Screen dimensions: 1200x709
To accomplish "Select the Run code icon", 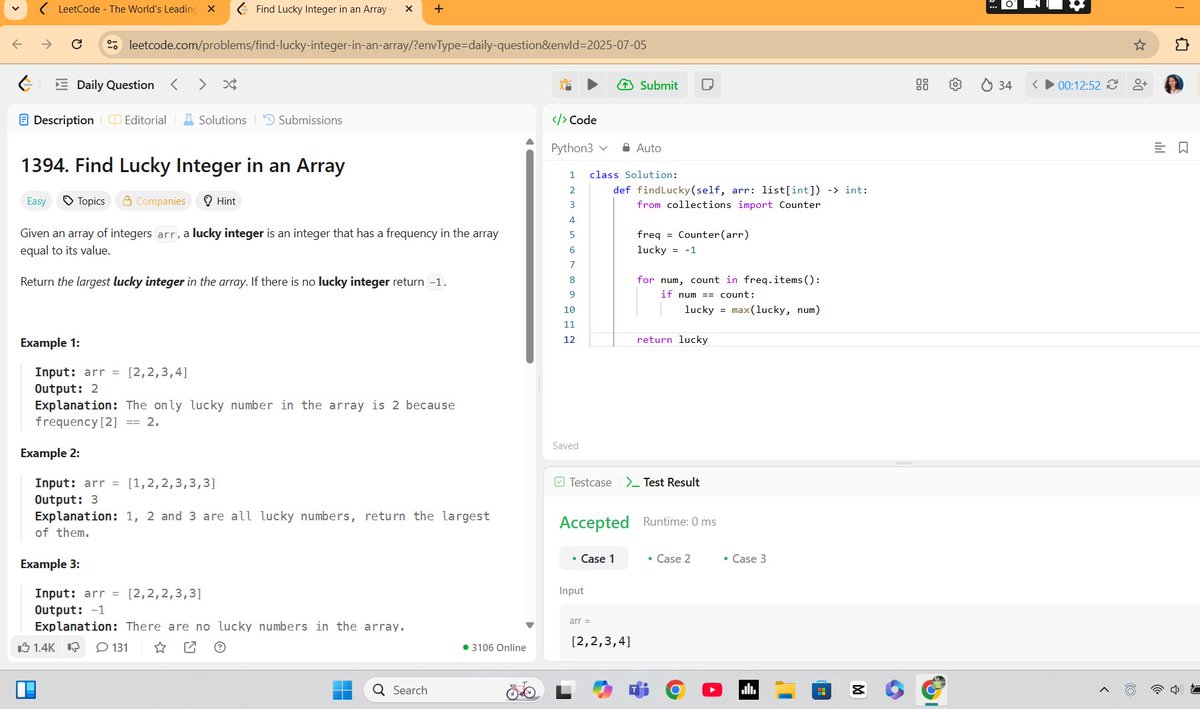I will [592, 85].
